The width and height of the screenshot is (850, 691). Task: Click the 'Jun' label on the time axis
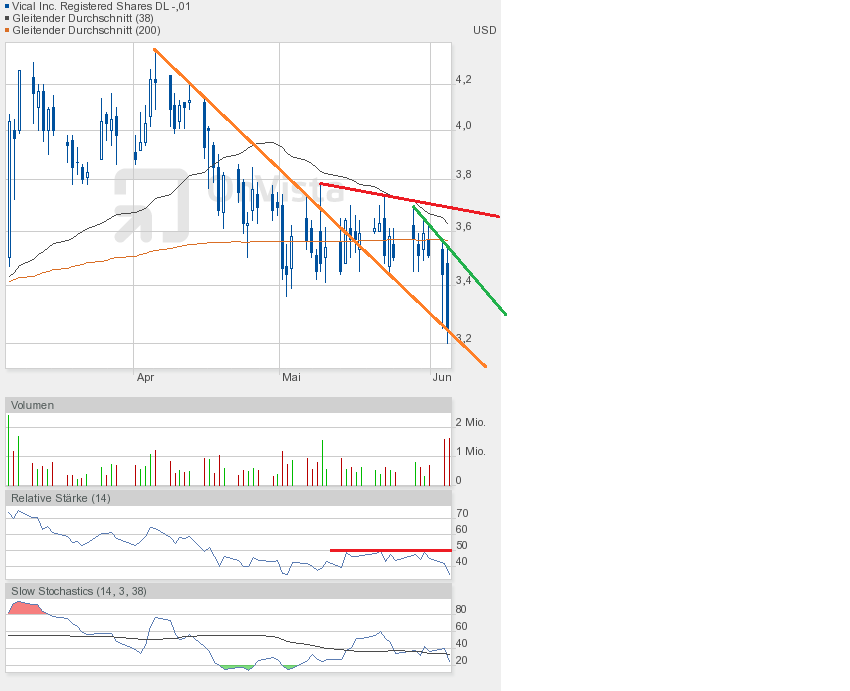(442, 377)
